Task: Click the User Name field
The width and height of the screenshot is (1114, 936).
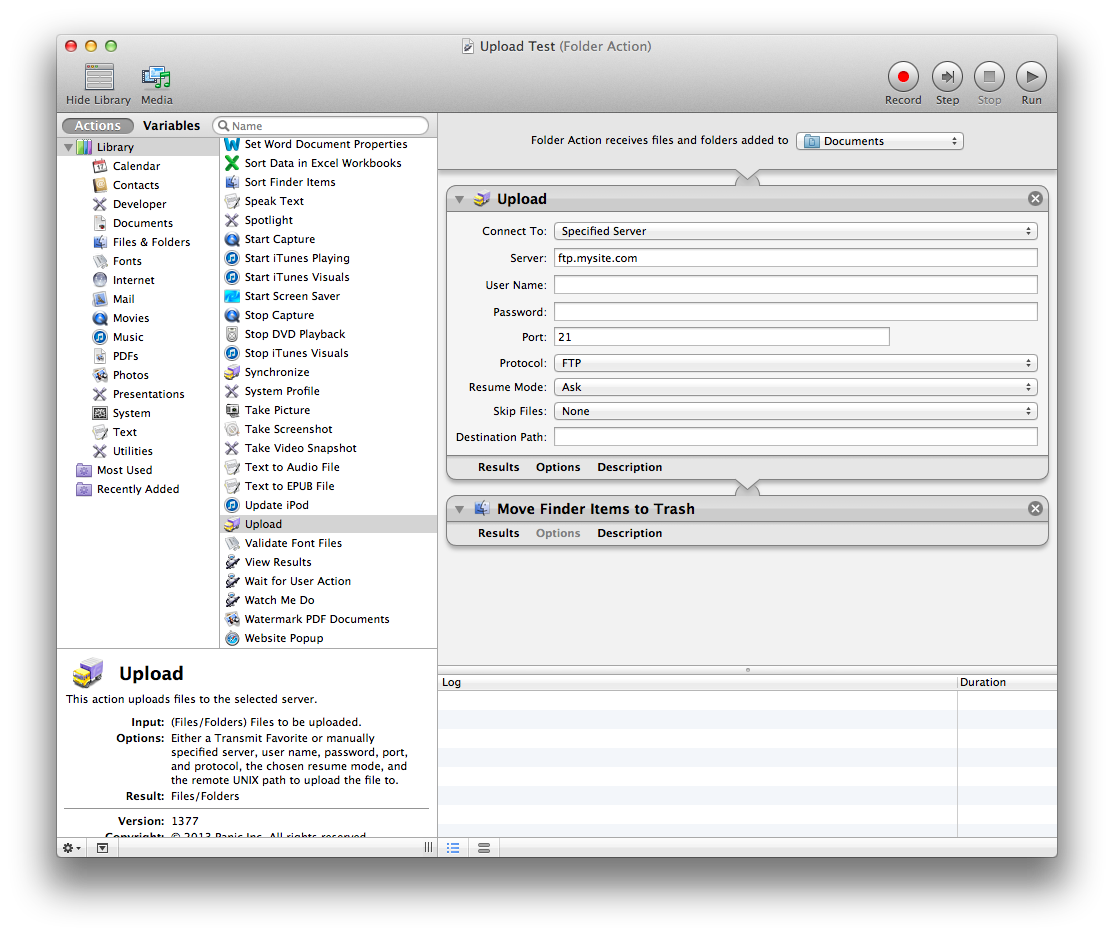Action: point(796,285)
